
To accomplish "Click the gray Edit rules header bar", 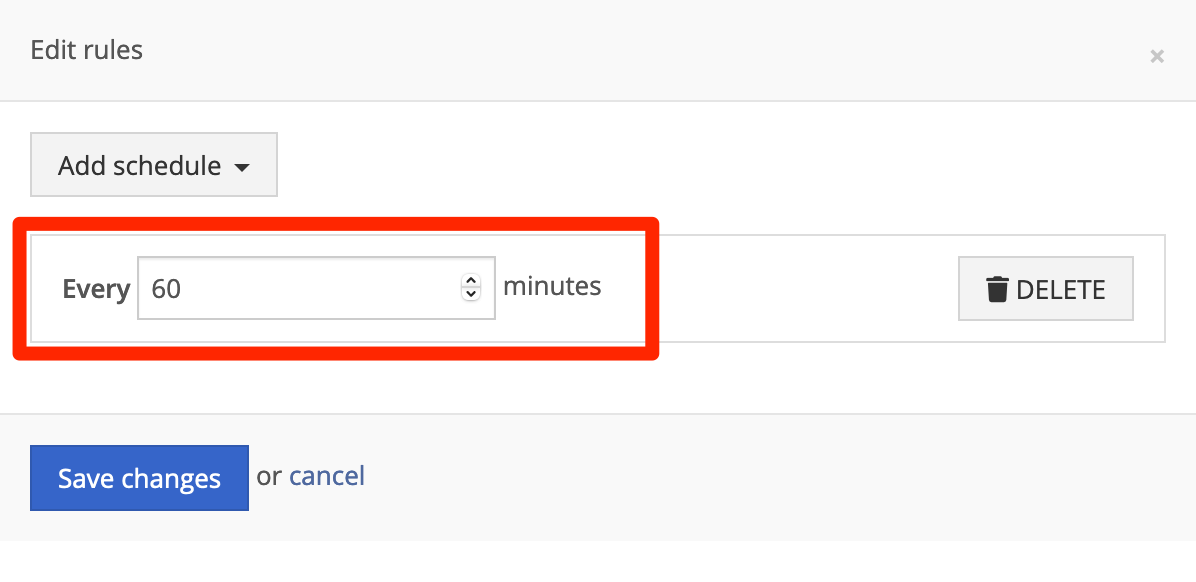I will tap(598, 50).
